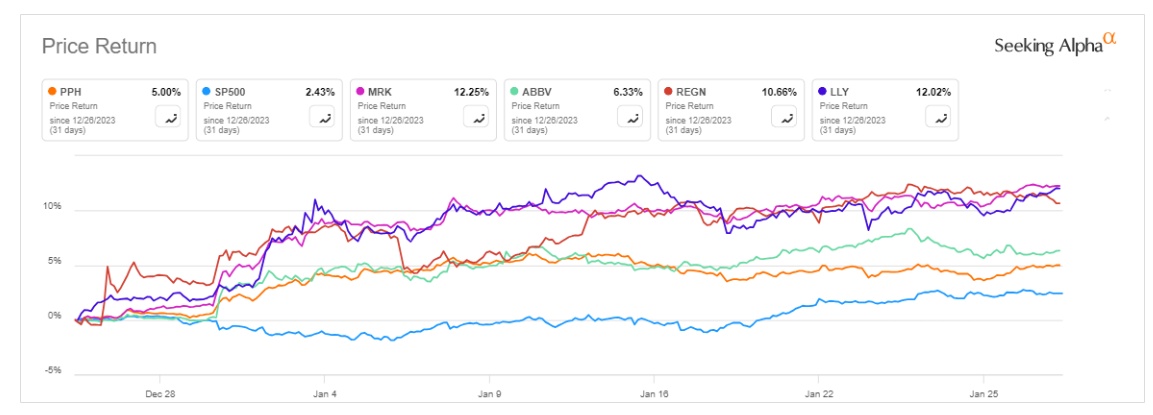The width and height of the screenshot is (1153, 415).
Task: Click the LLY chart line icon button
Action: coord(939,118)
